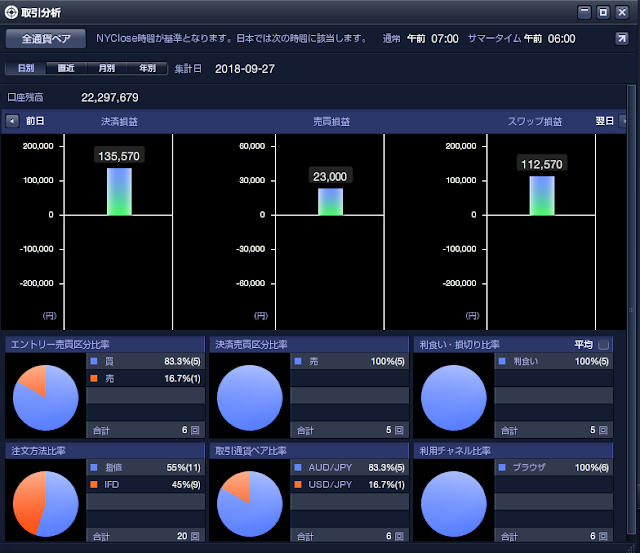Click the 回 icon in 決済売買区分比率 total

click(399, 430)
